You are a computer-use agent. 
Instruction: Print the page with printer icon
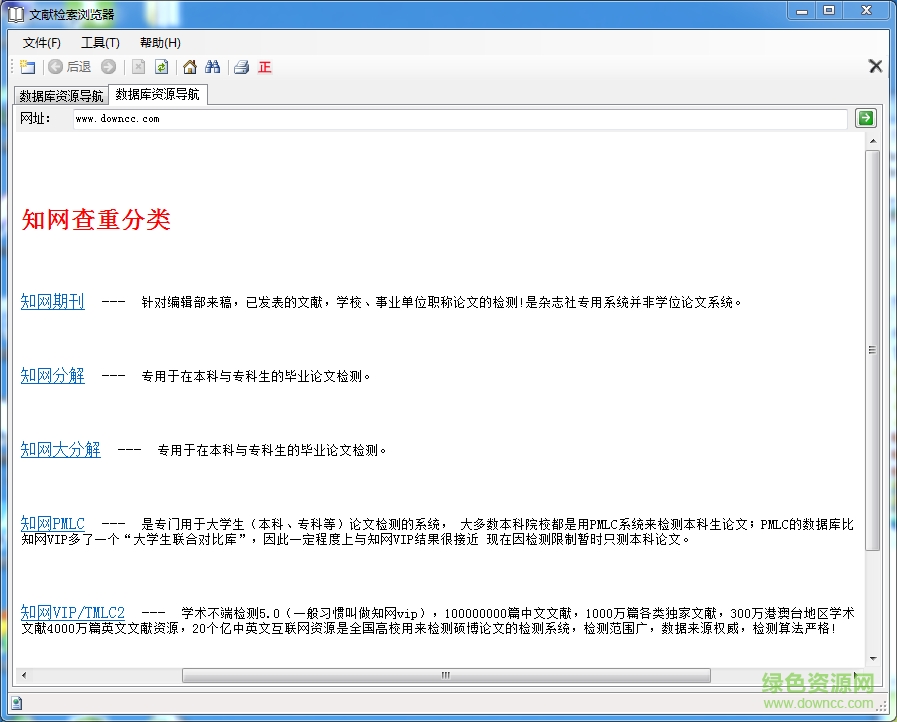pyautogui.click(x=241, y=67)
